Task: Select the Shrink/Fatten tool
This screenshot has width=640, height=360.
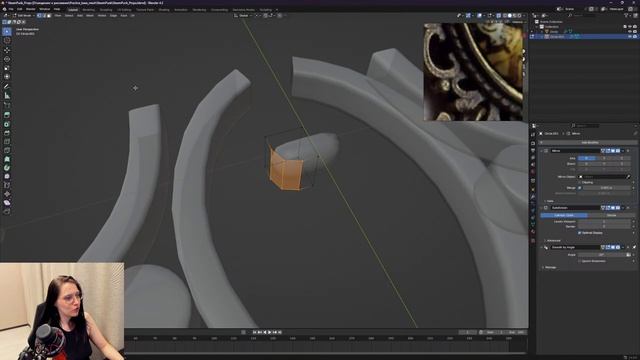Action: coord(7,194)
